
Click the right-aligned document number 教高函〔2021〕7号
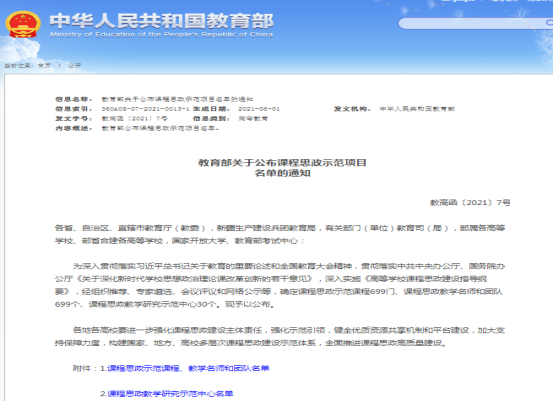[x=470, y=203]
